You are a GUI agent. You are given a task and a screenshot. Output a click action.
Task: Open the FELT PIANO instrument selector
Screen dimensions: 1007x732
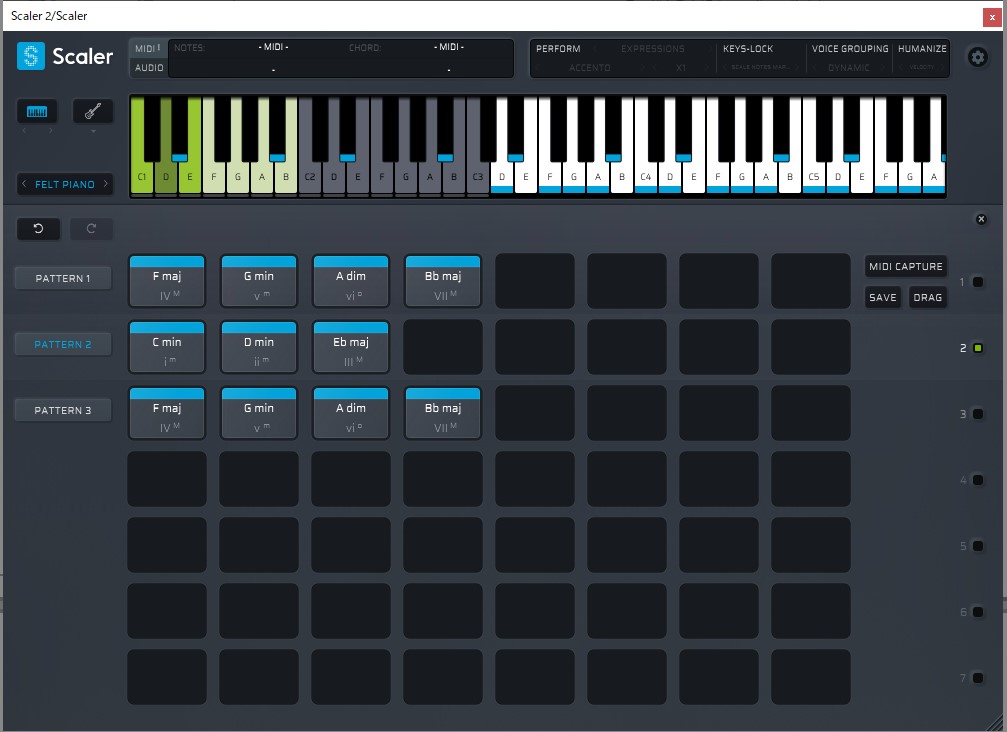[65, 184]
